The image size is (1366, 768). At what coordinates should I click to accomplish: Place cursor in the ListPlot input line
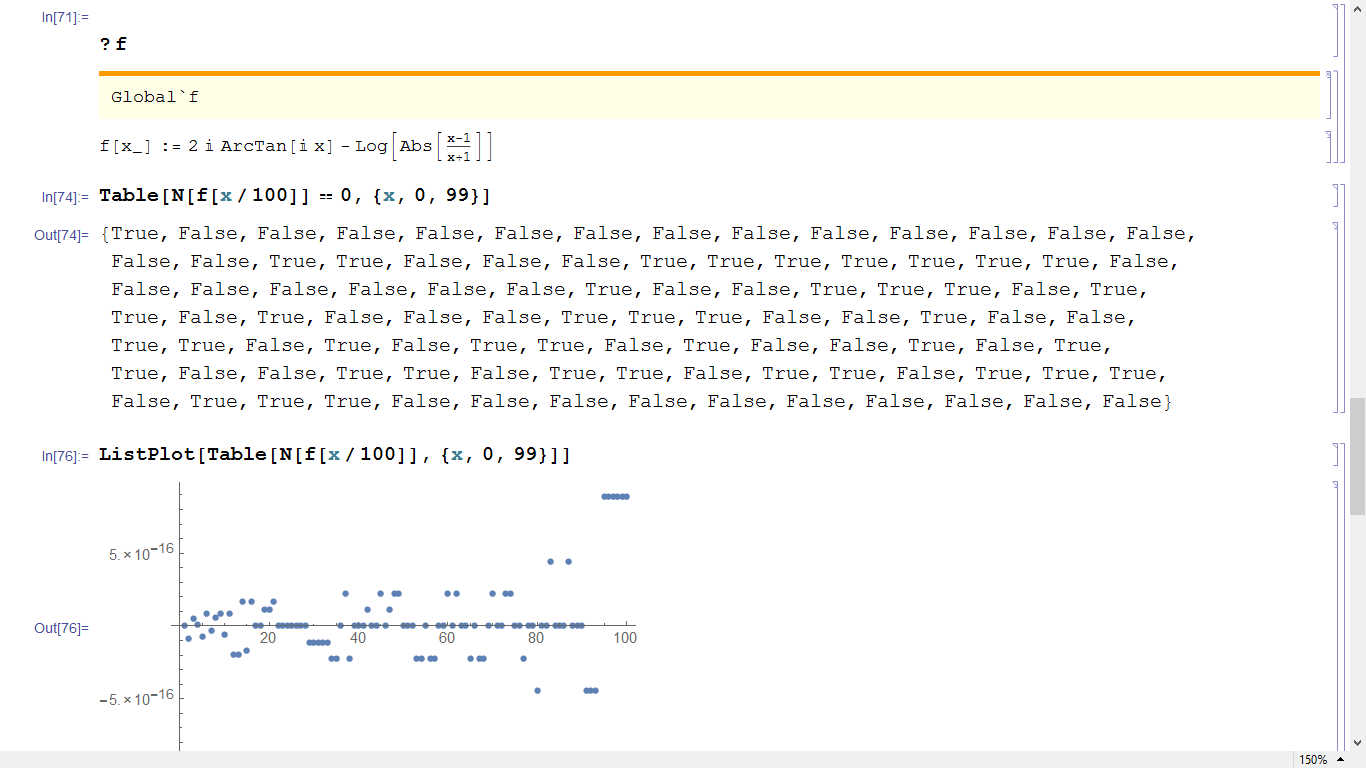(335, 455)
